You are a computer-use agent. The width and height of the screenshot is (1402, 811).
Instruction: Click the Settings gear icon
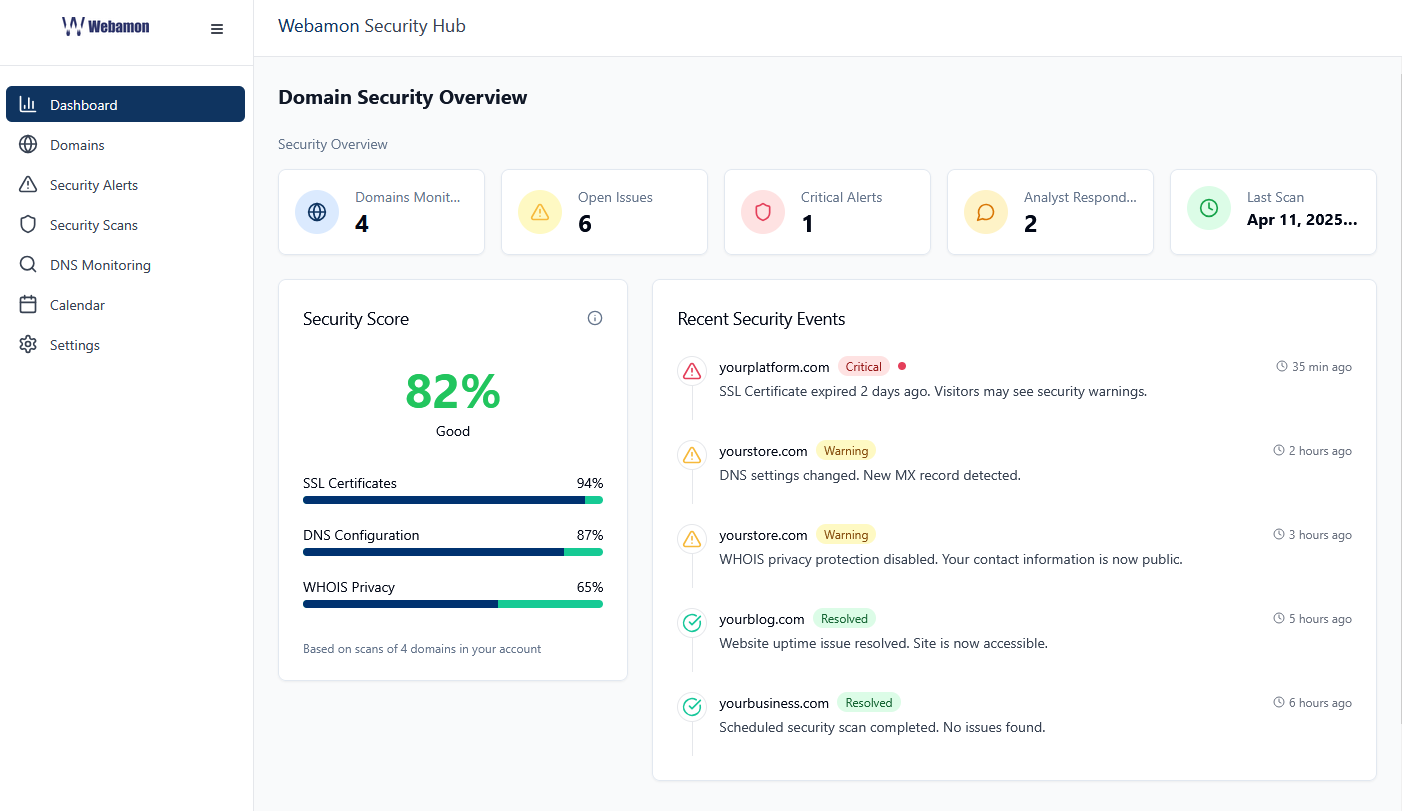tap(28, 345)
